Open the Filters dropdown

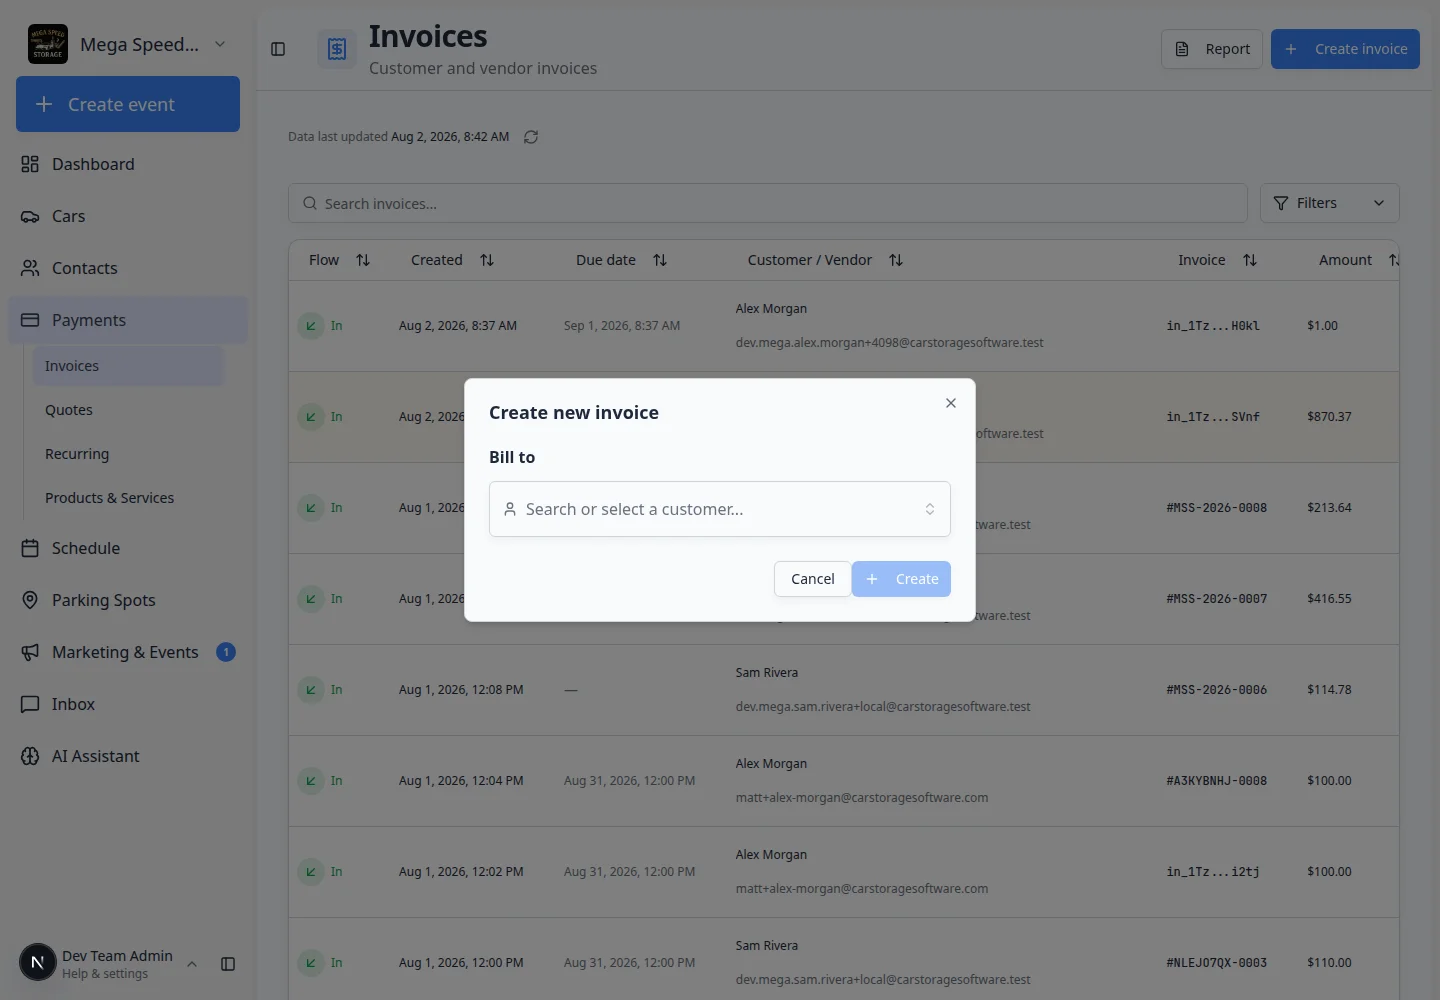coord(1330,203)
